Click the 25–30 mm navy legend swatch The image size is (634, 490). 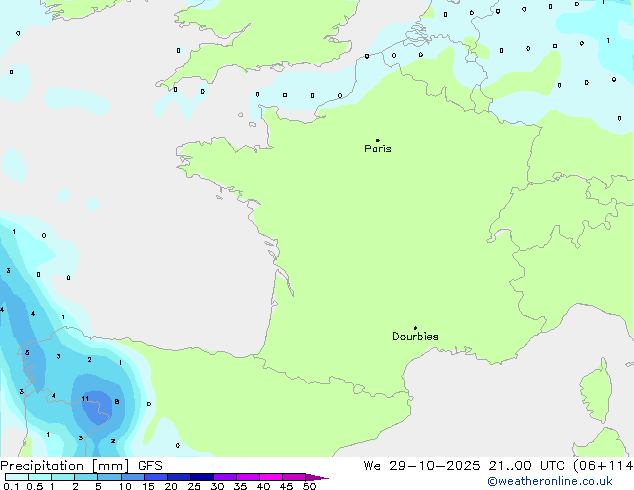[x=201, y=477]
